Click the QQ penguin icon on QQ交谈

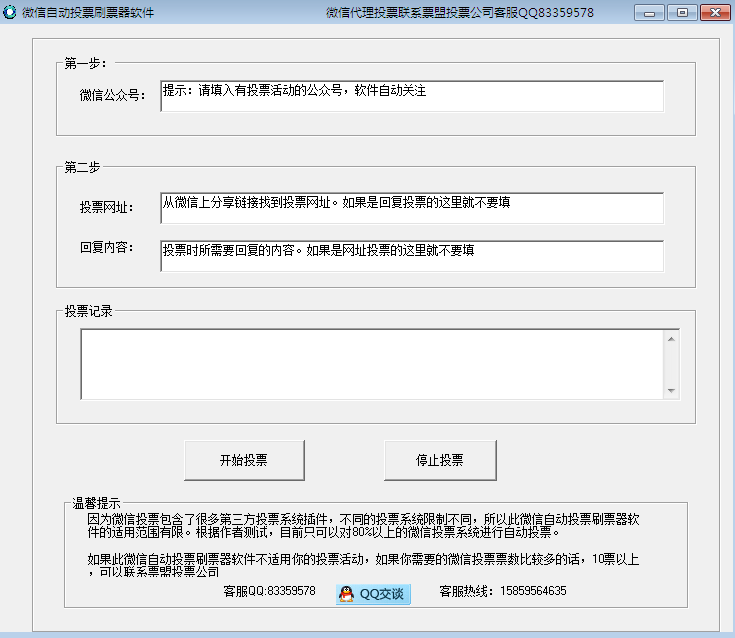[x=346, y=594]
